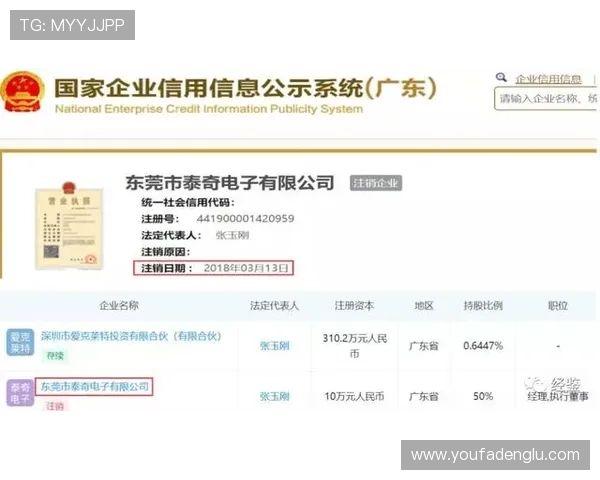Click the 注销企业 status badge

[375, 183]
